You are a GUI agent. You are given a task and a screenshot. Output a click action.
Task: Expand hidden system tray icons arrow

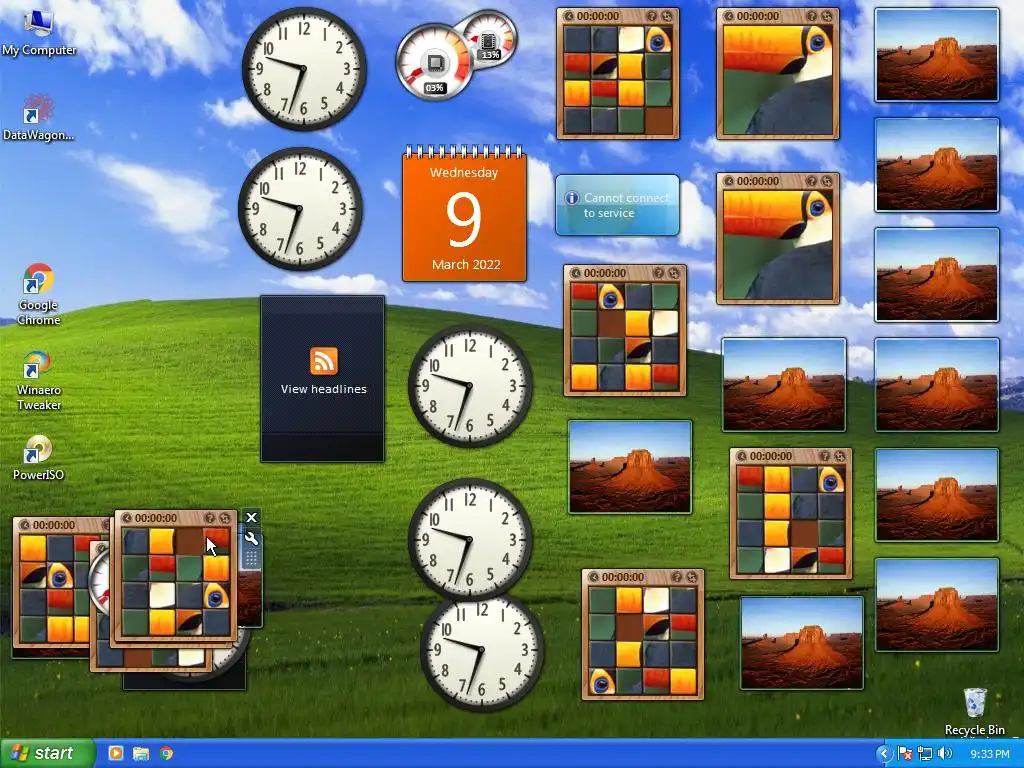pyautogui.click(x=884, y=754)
